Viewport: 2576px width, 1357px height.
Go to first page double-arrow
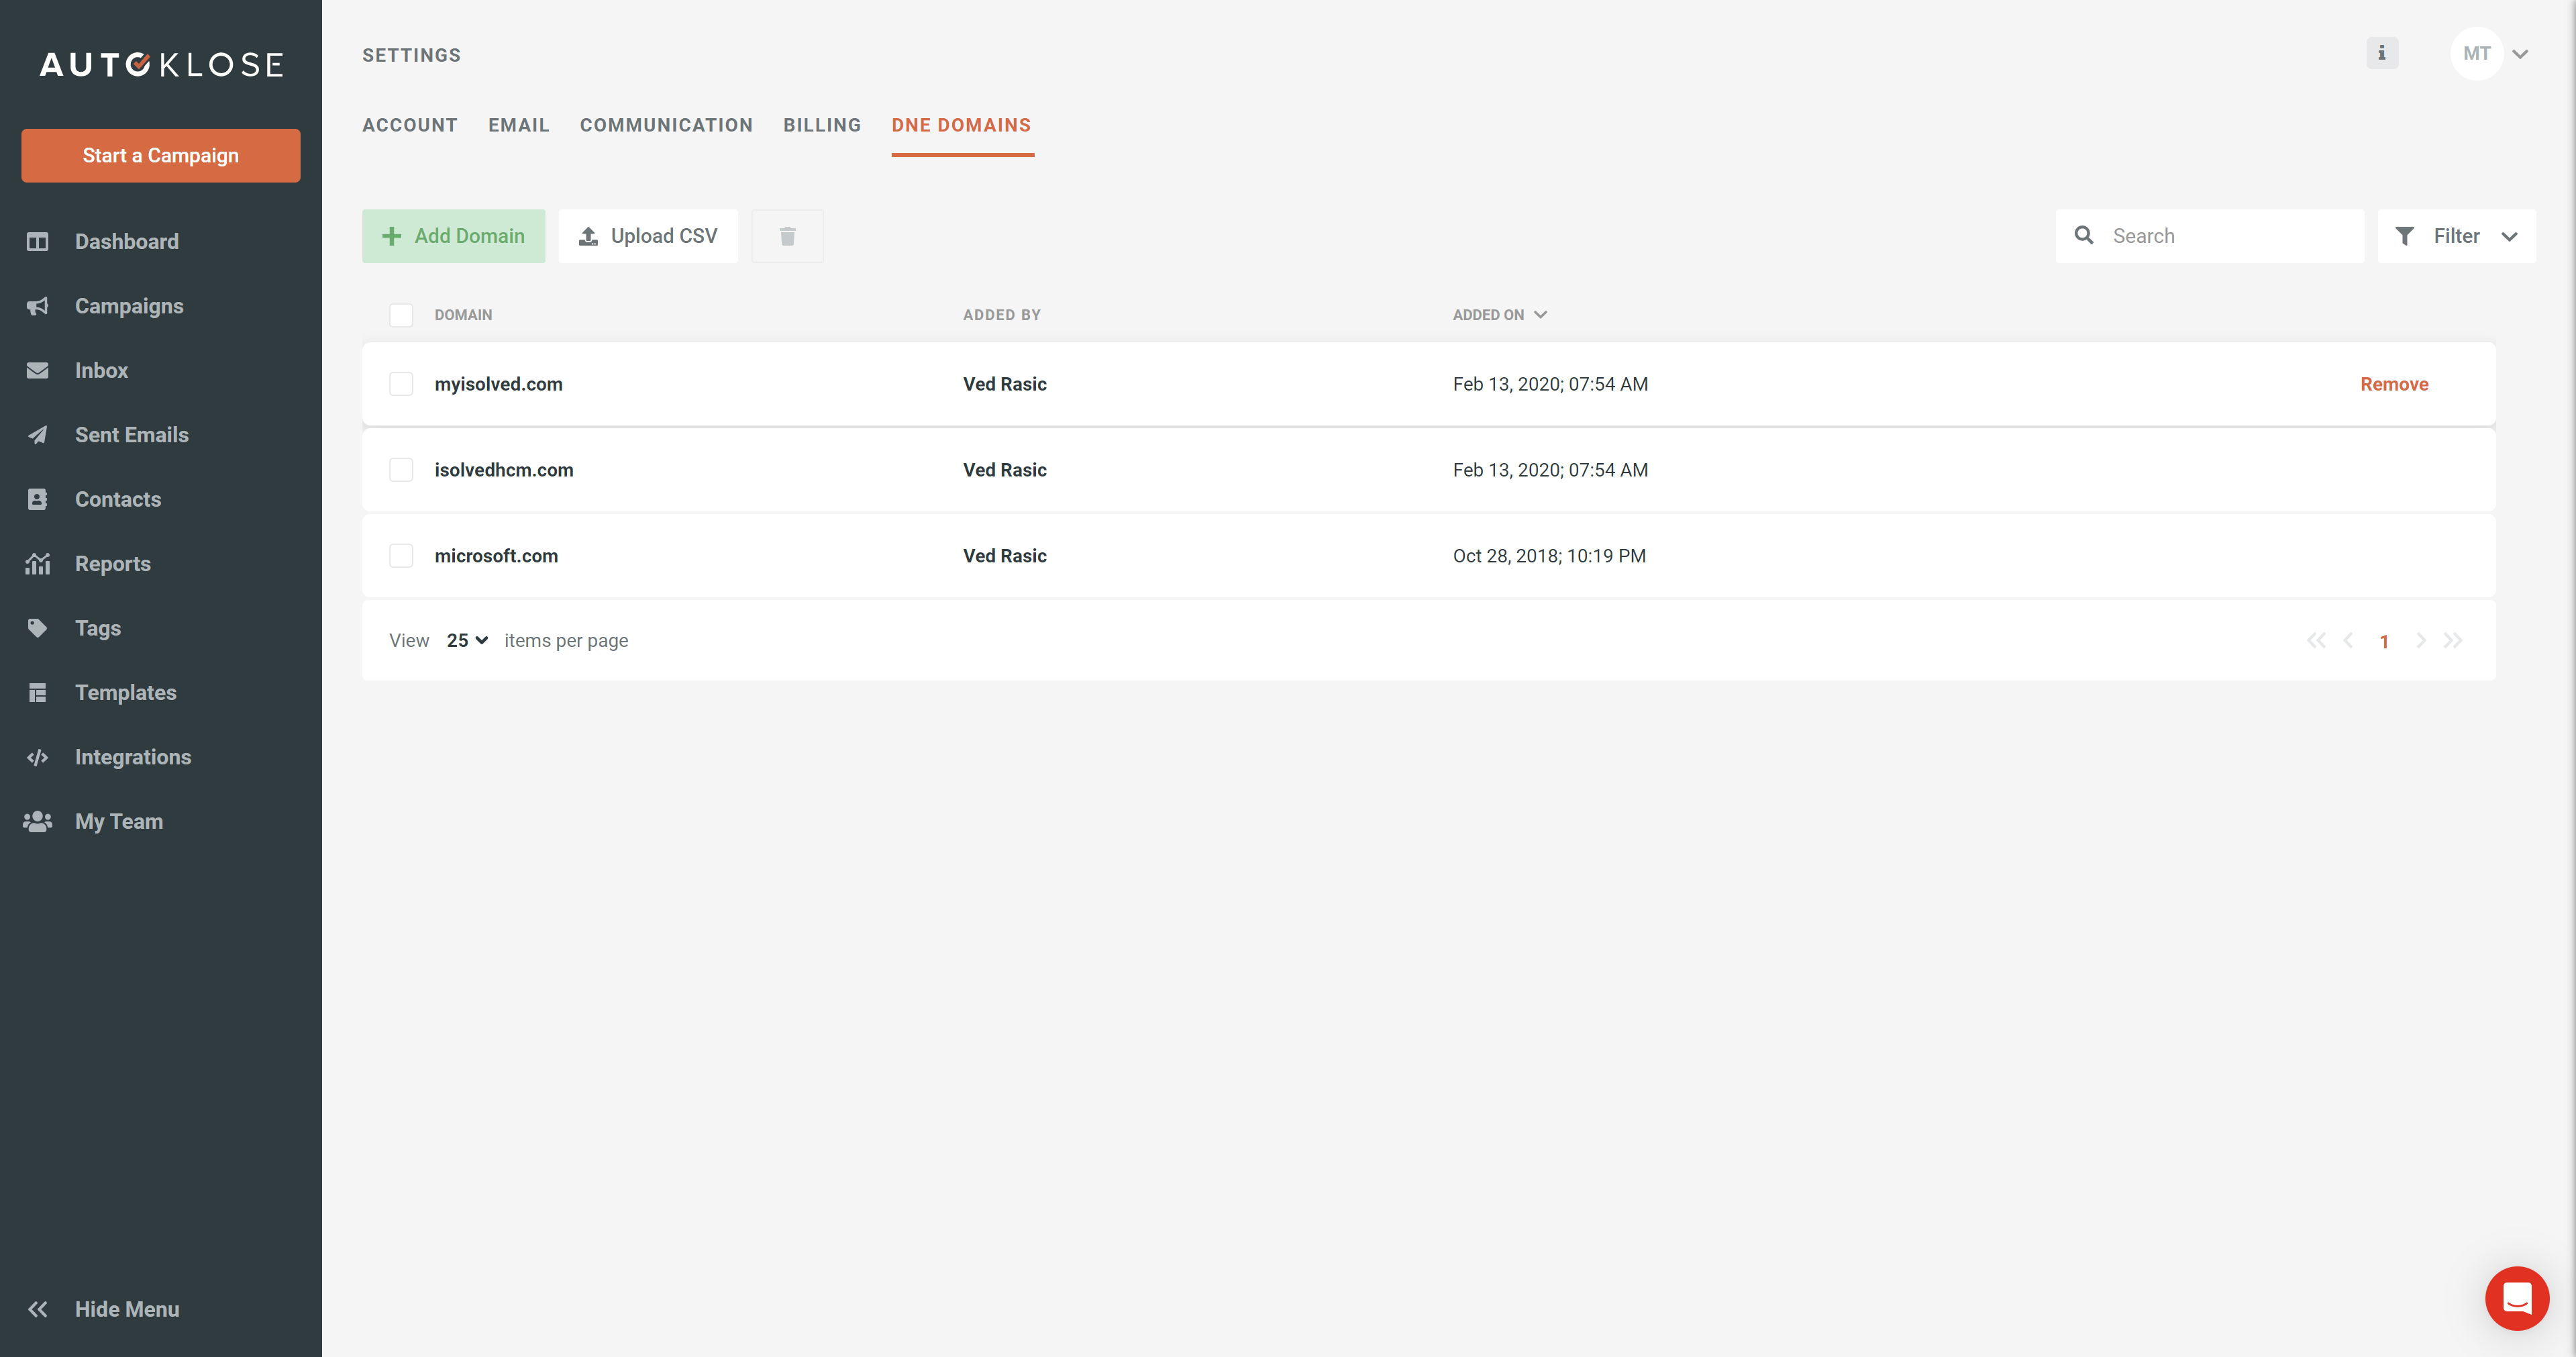click(2315, 641)
